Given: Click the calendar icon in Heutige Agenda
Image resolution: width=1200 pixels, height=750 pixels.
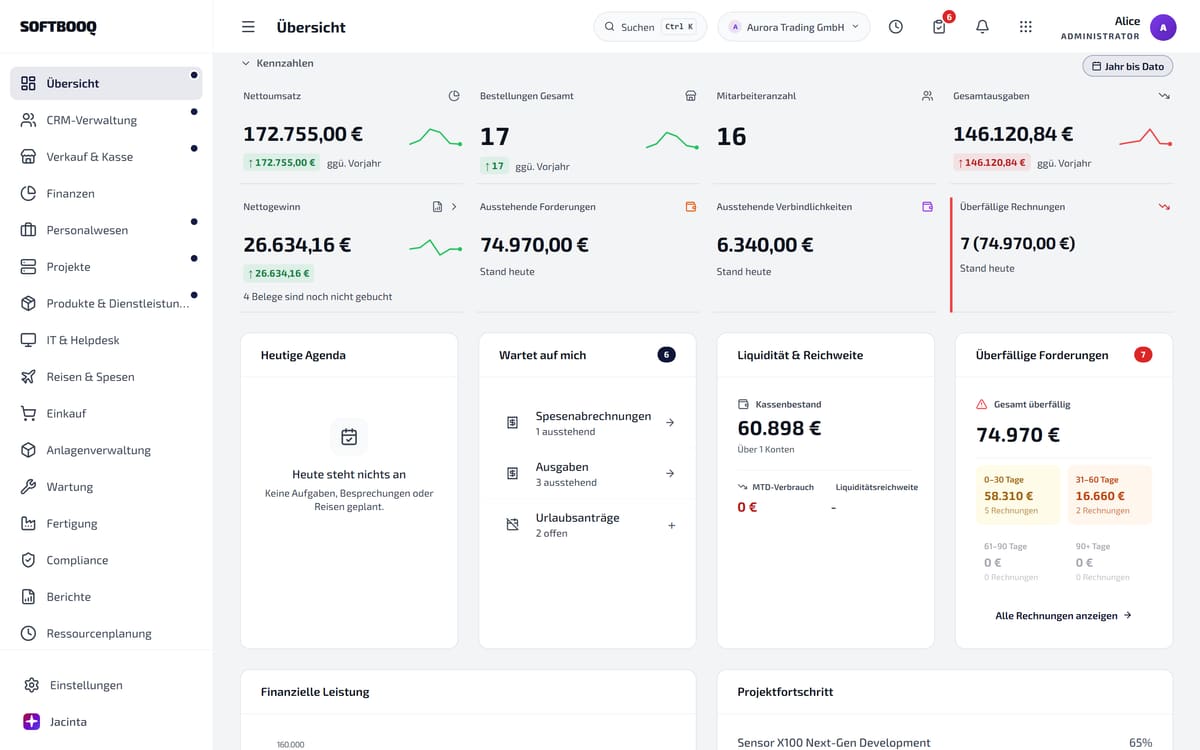Looking at the screenshot, I should point(349,437).
